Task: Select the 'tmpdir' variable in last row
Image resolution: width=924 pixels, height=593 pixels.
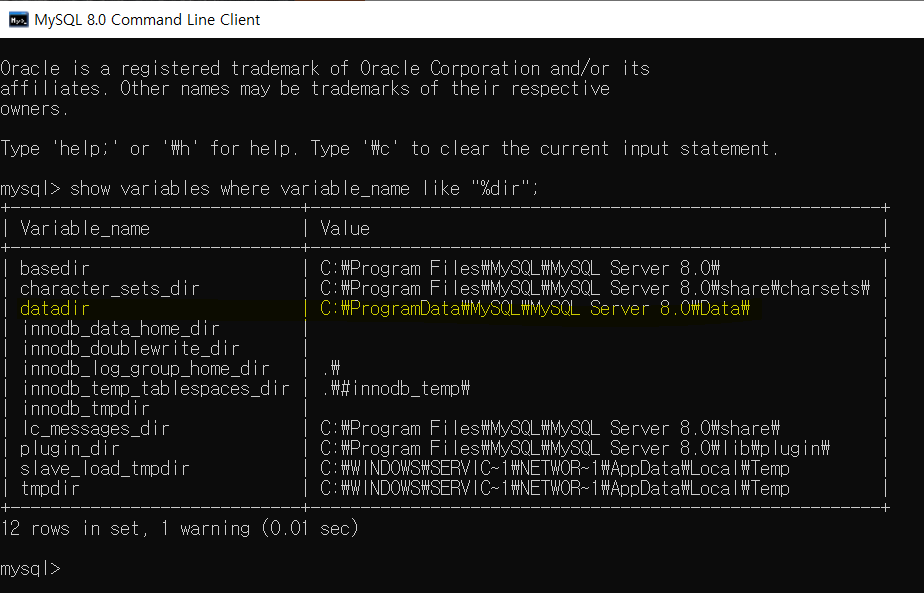Action: point(50,489)
